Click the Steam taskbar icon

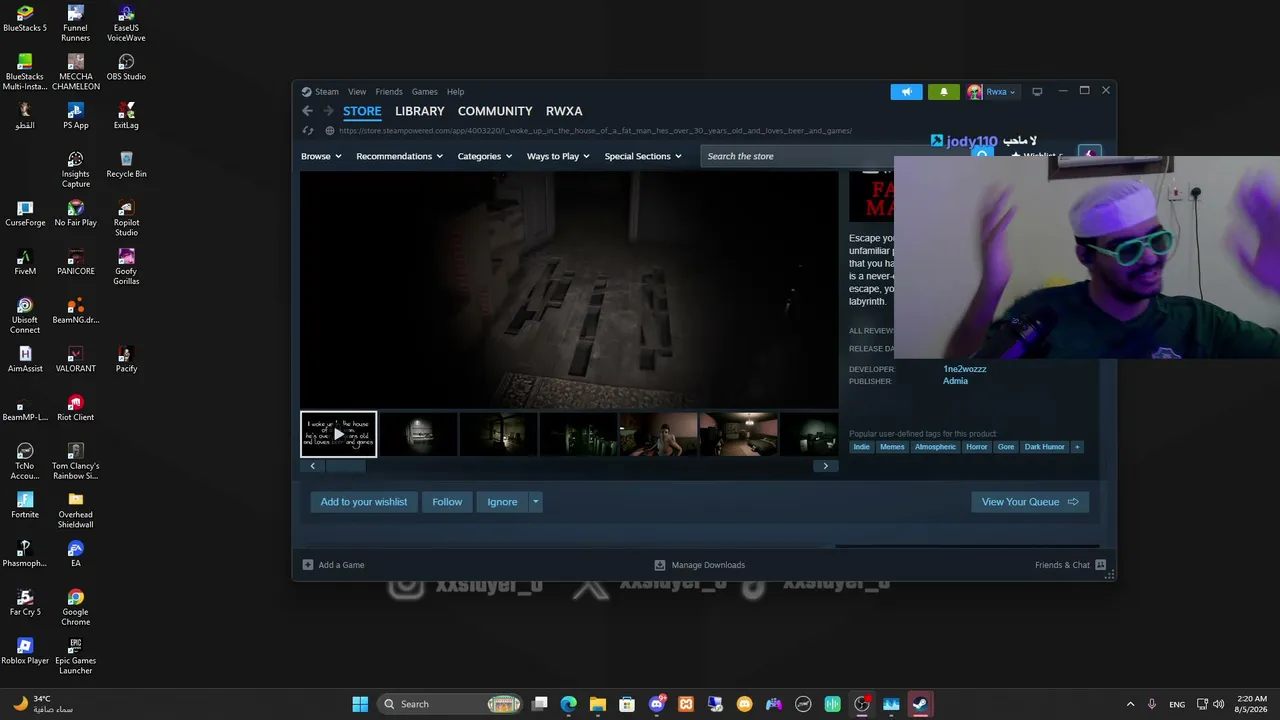tap(920, 704)
